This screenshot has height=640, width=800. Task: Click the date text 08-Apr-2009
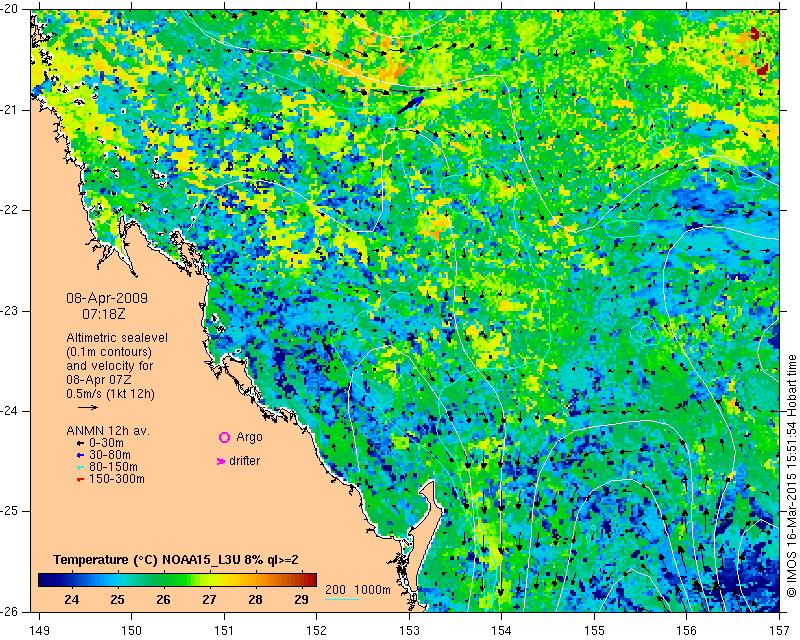107,298
